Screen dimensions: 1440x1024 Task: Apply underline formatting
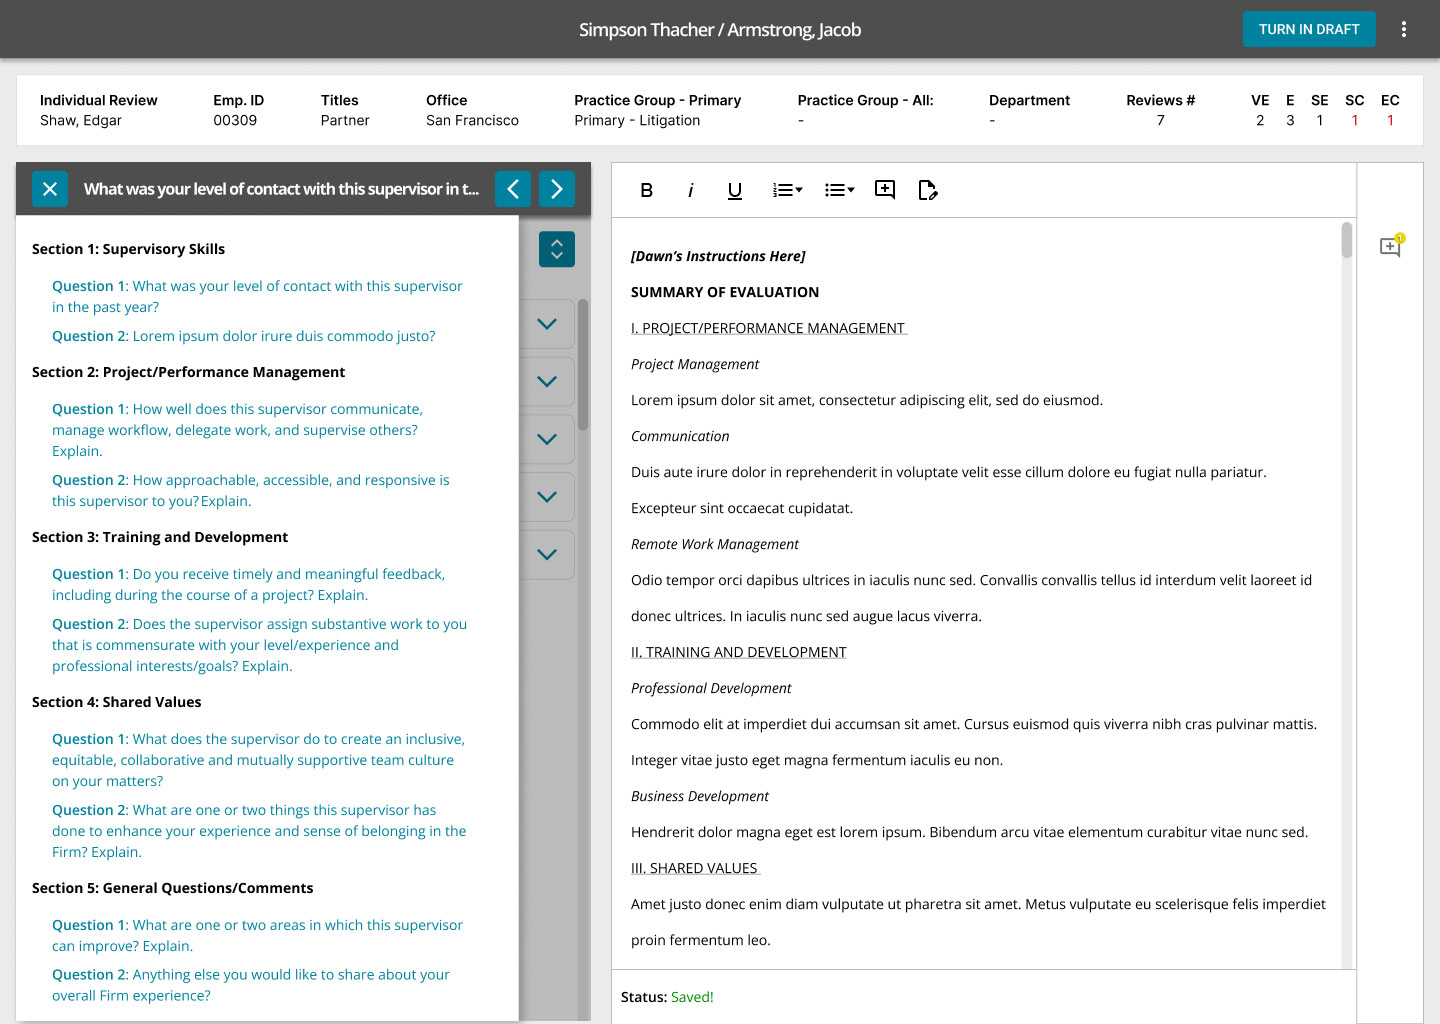point(735,190)
